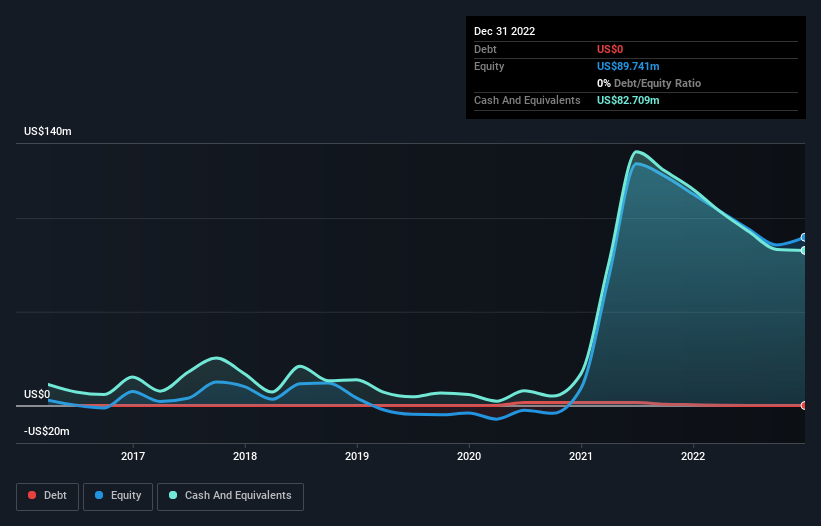Click the 2020 x-axis label

[x=469, y=456]
